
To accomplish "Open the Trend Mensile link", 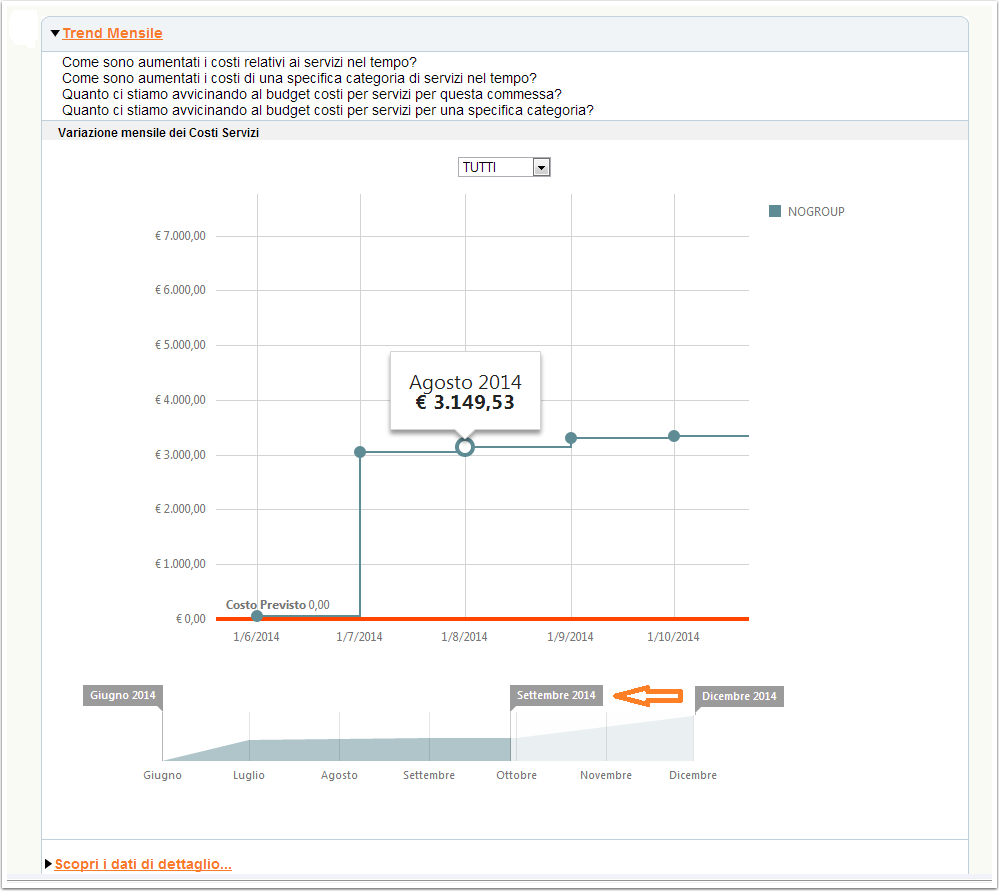I will (112, 33).
